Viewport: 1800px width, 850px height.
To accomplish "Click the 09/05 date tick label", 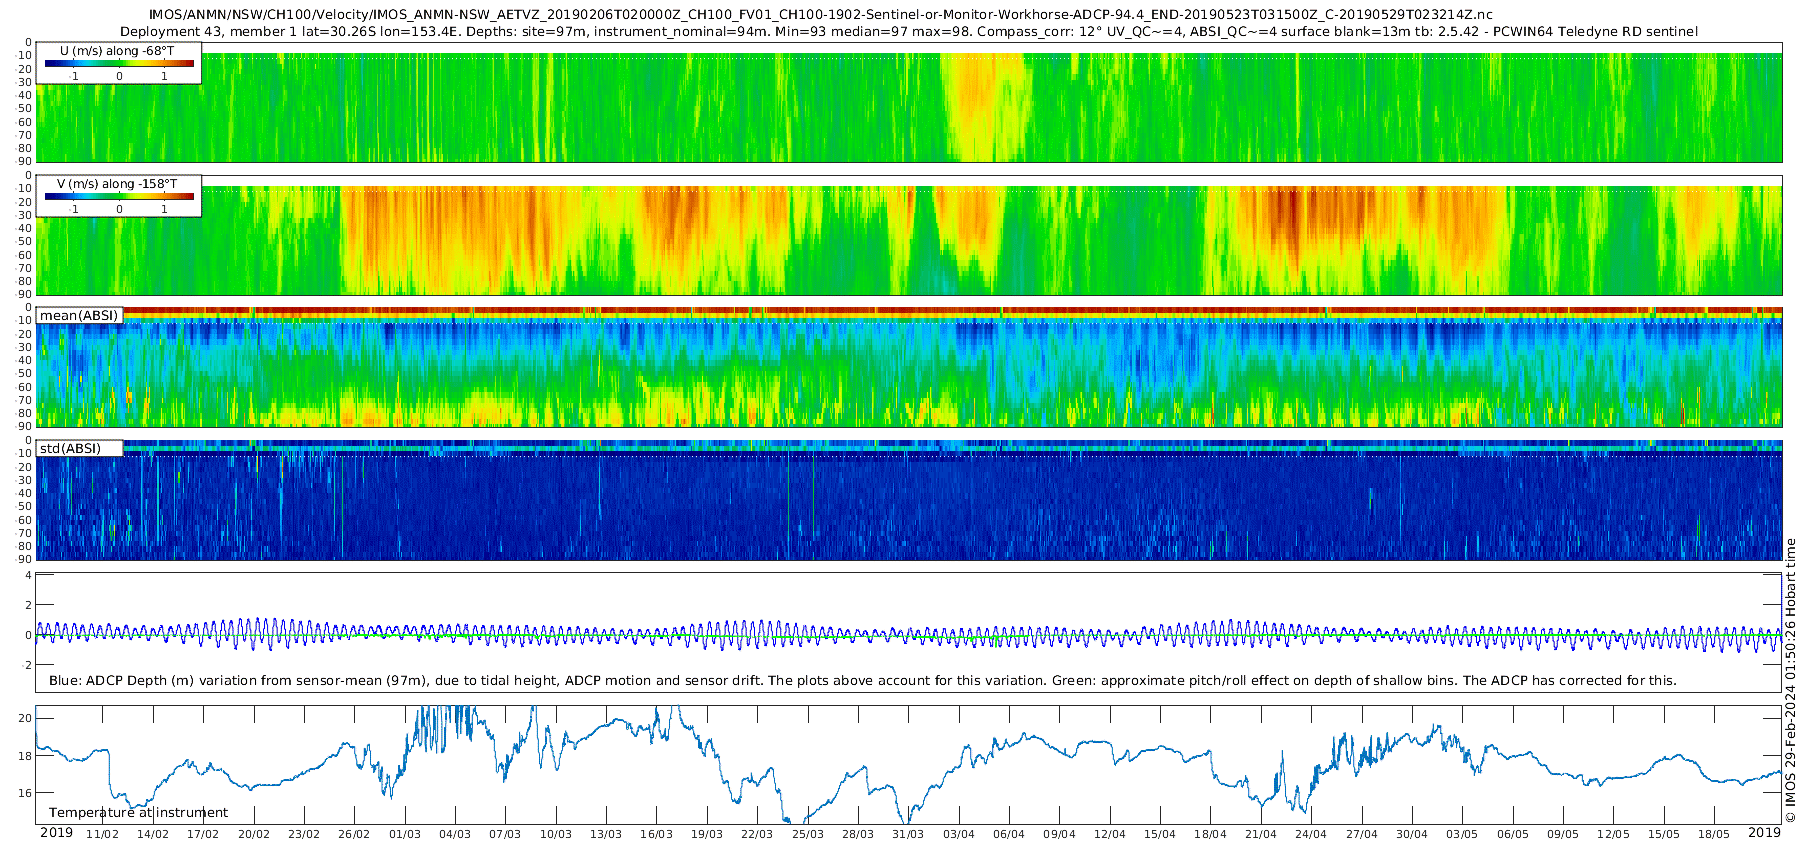I will [1563, 834].
